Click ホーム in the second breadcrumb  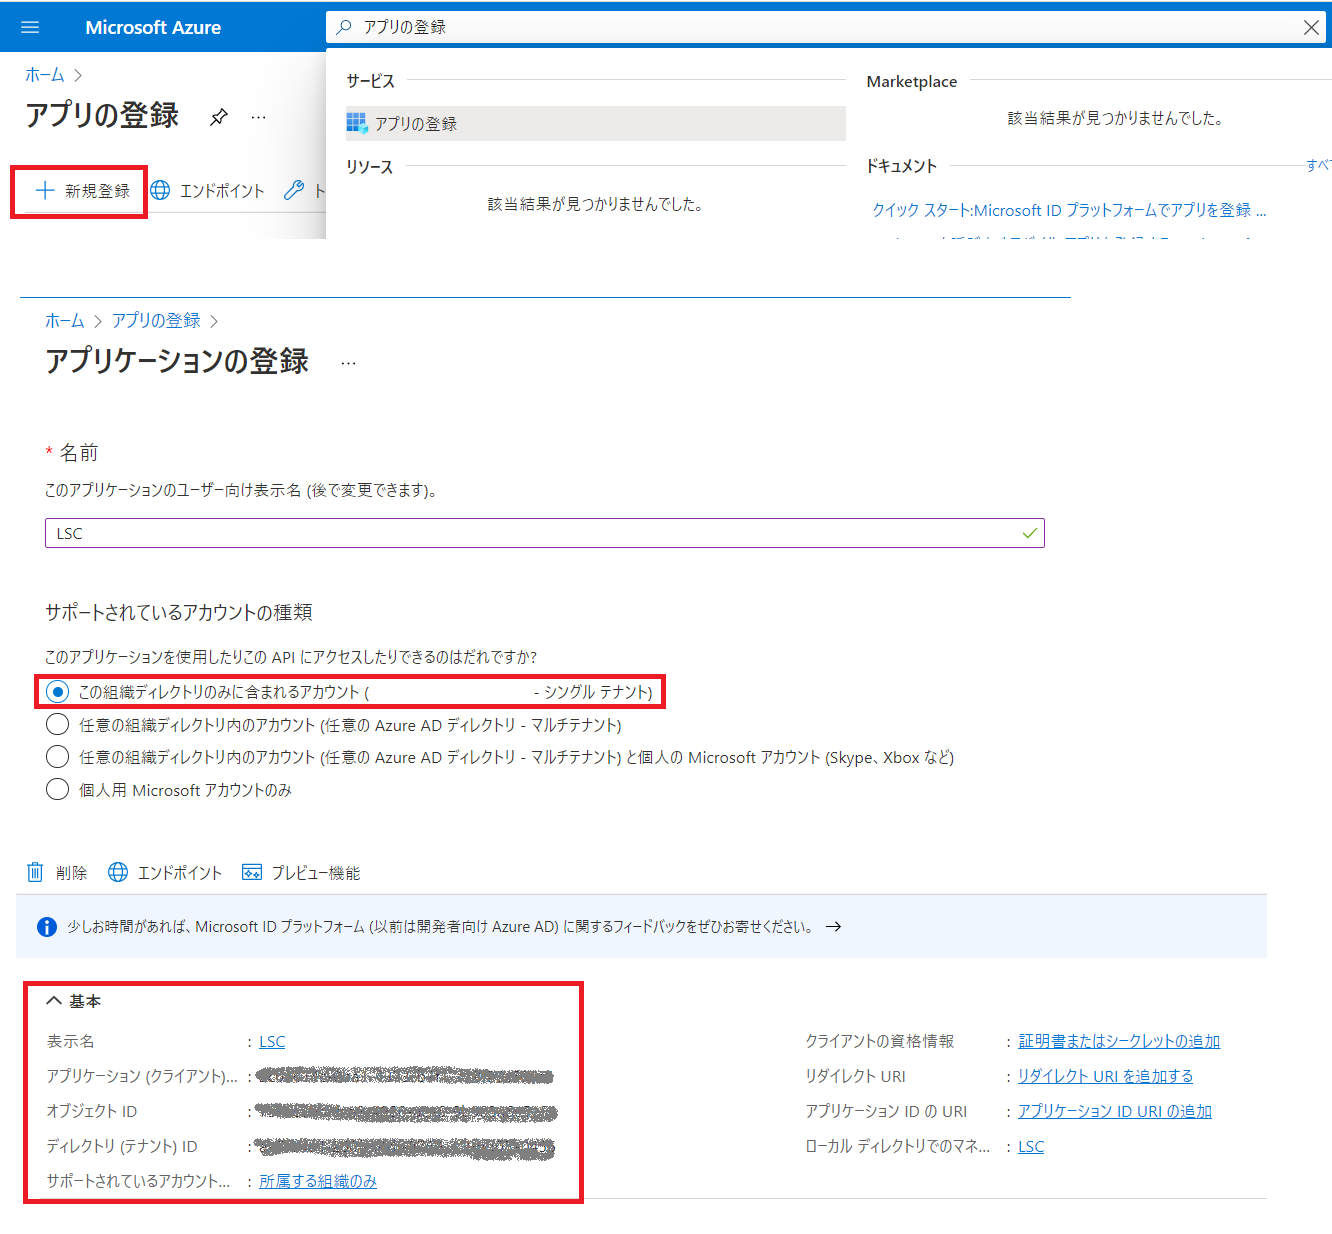click(65, 321)
